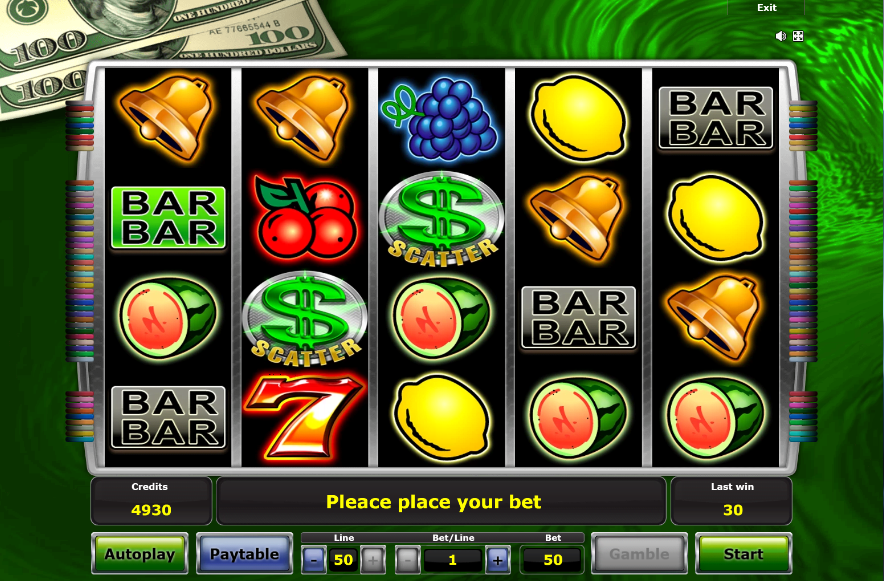The width and height of the screenshot is (884, 581).
Task: Decrease the number of lines
Action: [313, 560]
